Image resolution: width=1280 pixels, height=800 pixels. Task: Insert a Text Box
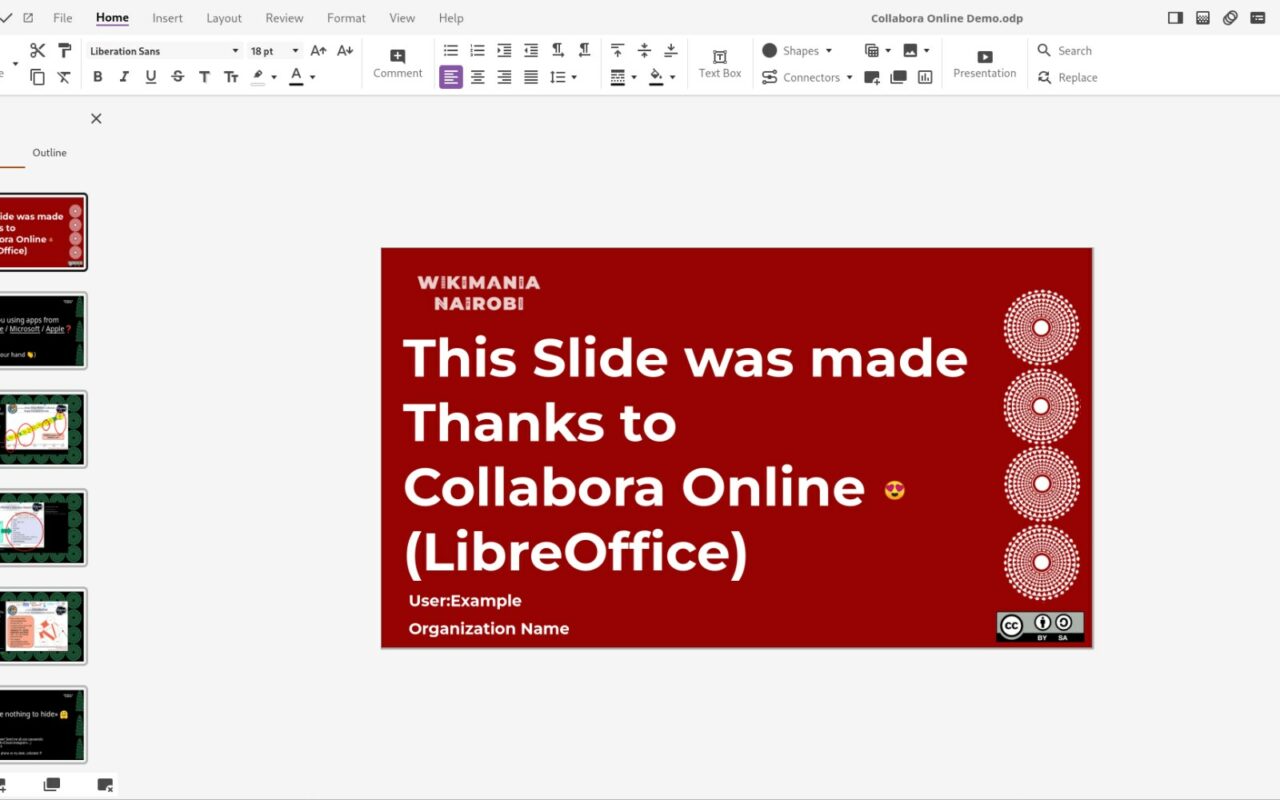(x=720, y=63)
